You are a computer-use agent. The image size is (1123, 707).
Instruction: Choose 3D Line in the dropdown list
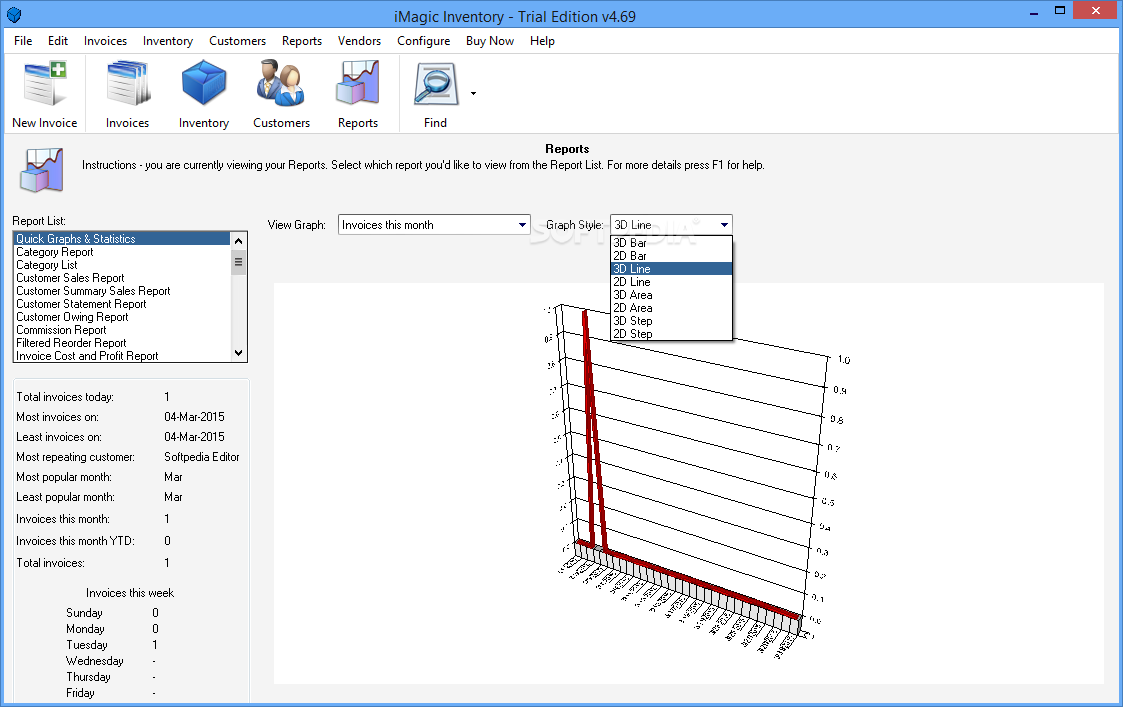671,269
